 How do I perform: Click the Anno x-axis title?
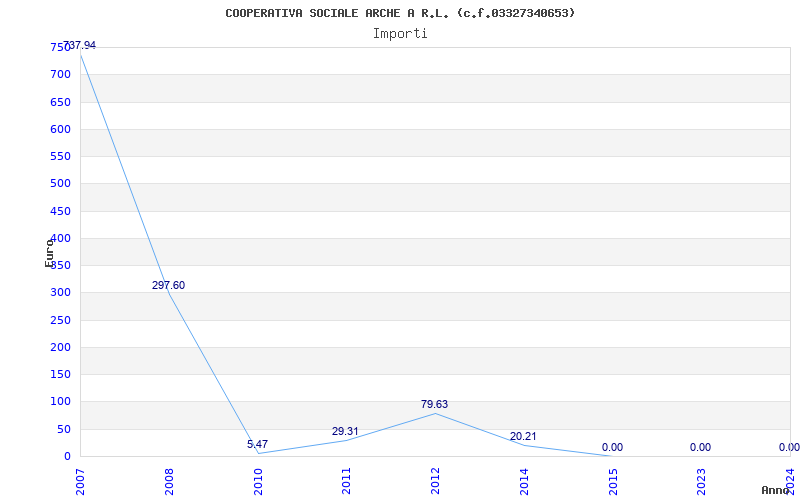tap(776, 490)
